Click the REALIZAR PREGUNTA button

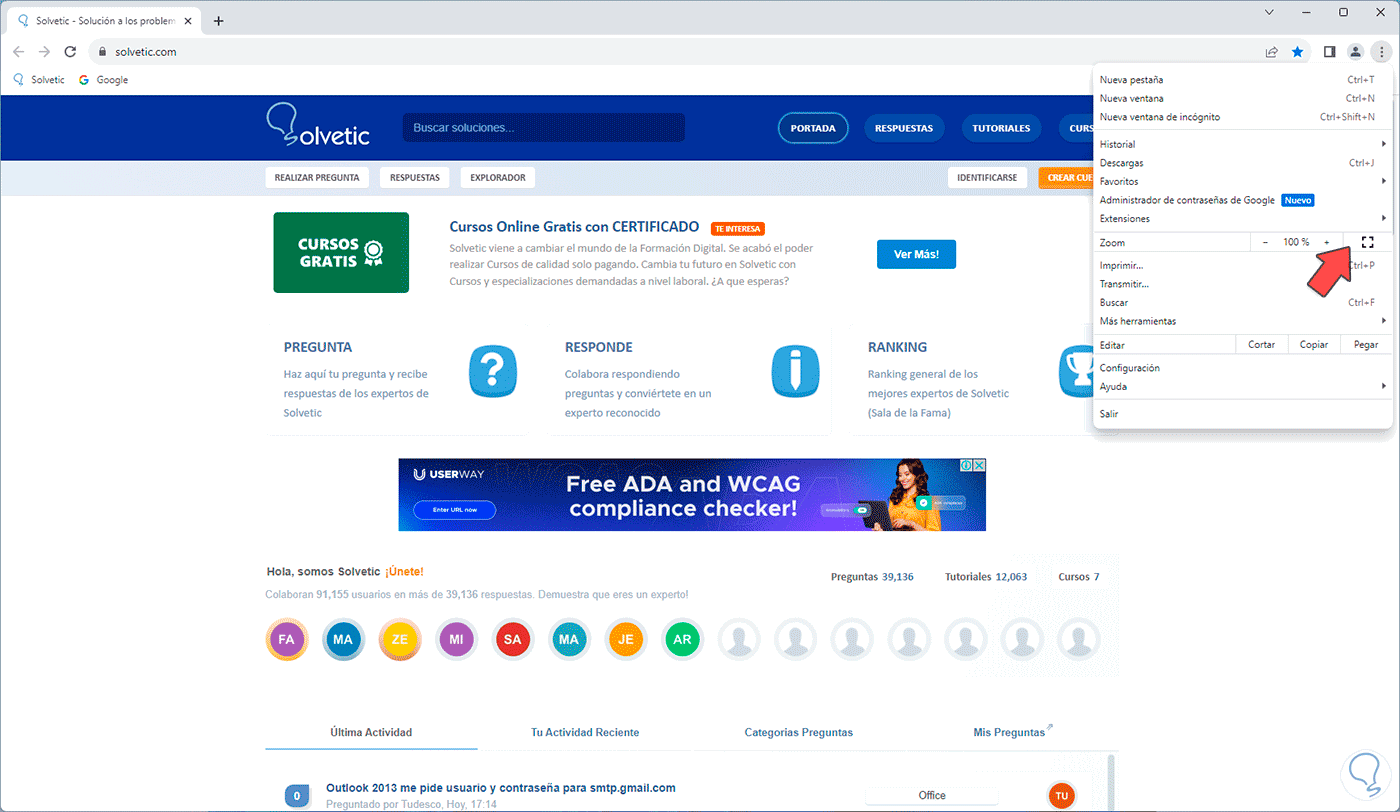pos(317,177)
